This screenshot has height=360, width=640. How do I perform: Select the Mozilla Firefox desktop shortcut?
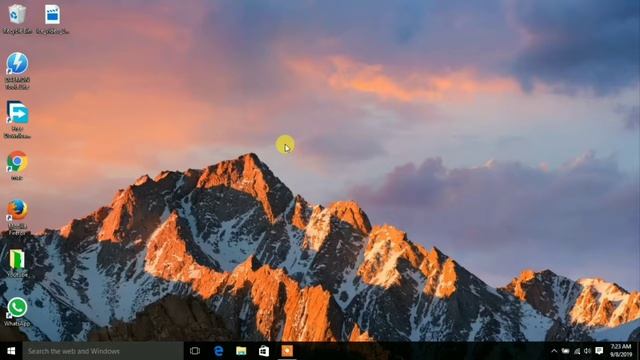[x=17, y=217]
